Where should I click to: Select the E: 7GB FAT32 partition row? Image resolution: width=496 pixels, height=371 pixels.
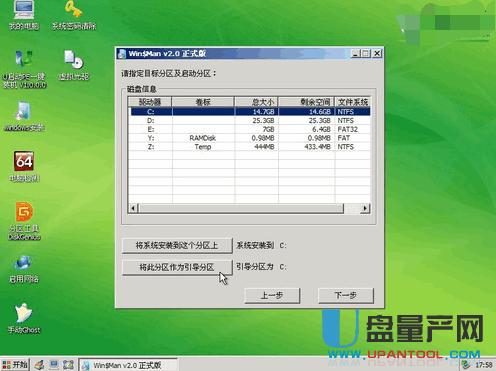point(250,129)
